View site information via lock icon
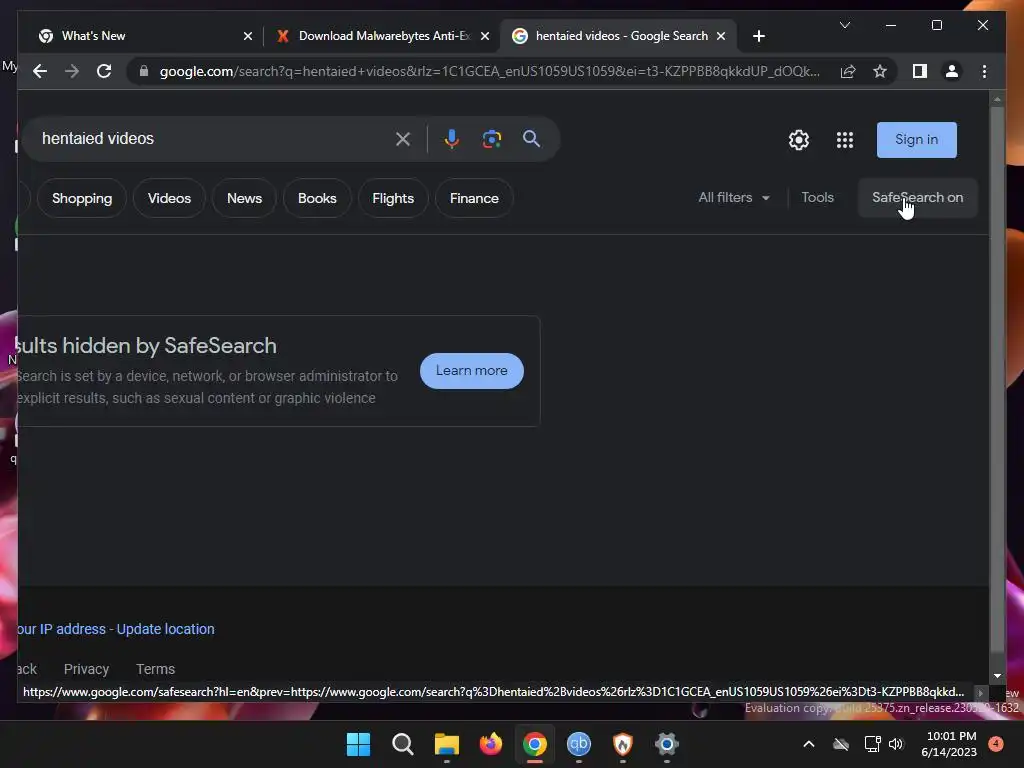1024x768 pixels. pyautogui.click(x=144, y=71)
